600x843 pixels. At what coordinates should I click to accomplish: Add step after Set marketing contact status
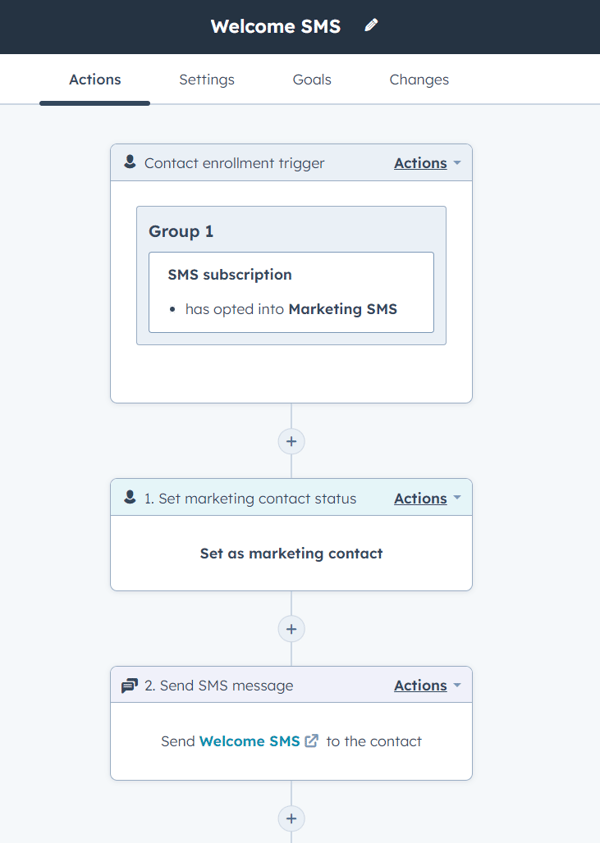[291, 629]
